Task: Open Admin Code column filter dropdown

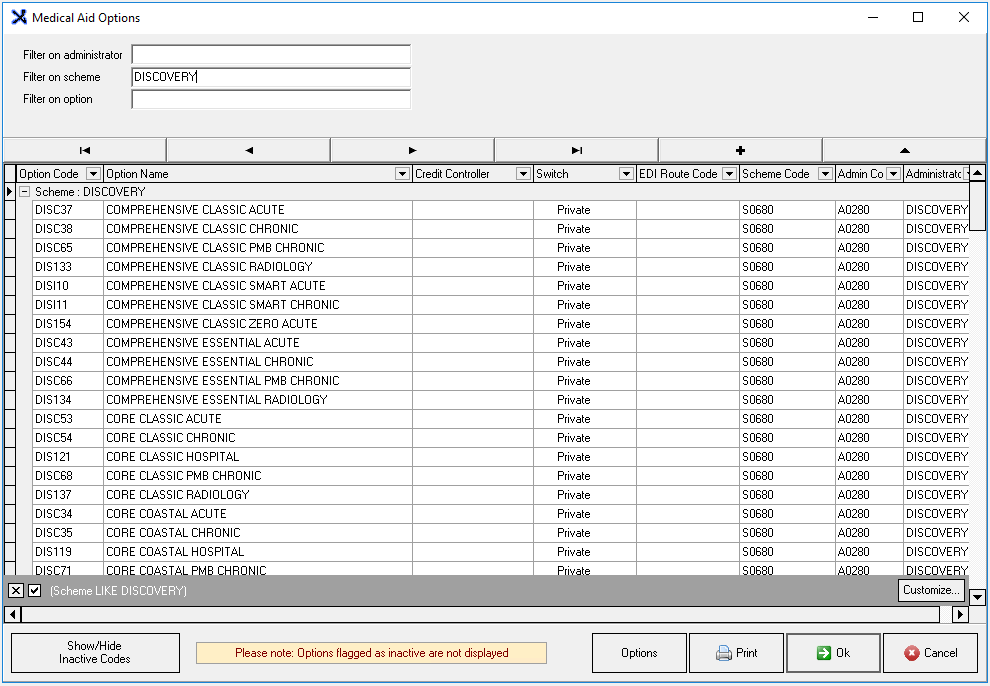Action: click(x=893, y=174)
